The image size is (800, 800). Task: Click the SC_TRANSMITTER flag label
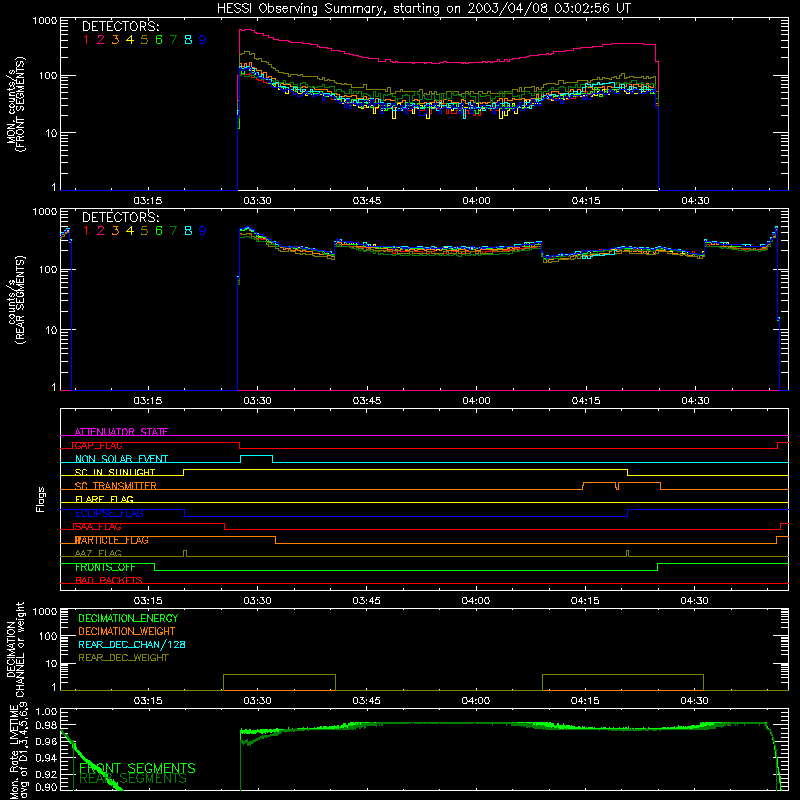point(115,486)
